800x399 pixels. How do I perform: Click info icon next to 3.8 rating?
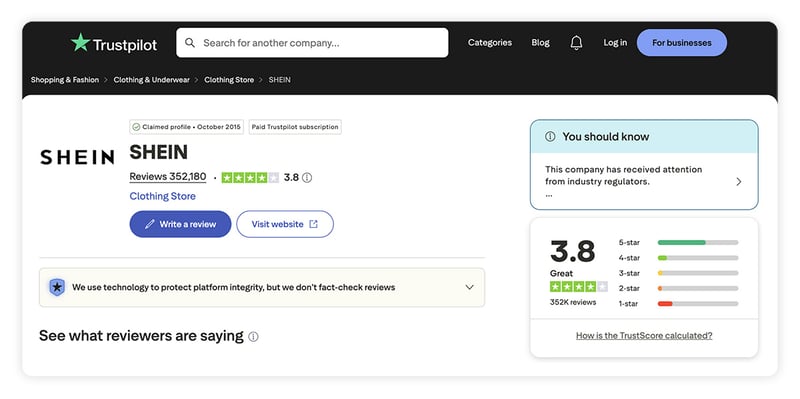click(x=307, y=178)
